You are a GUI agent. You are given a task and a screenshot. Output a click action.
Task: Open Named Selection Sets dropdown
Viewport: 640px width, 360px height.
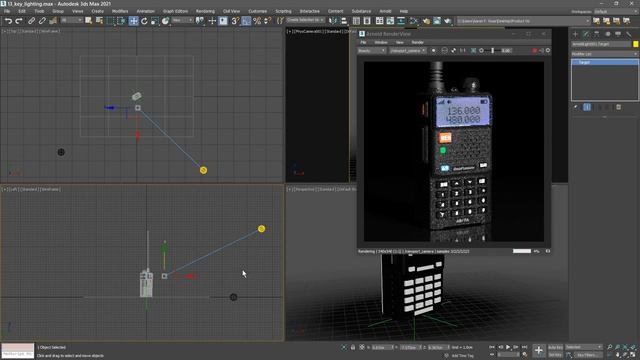coord(305,20)
